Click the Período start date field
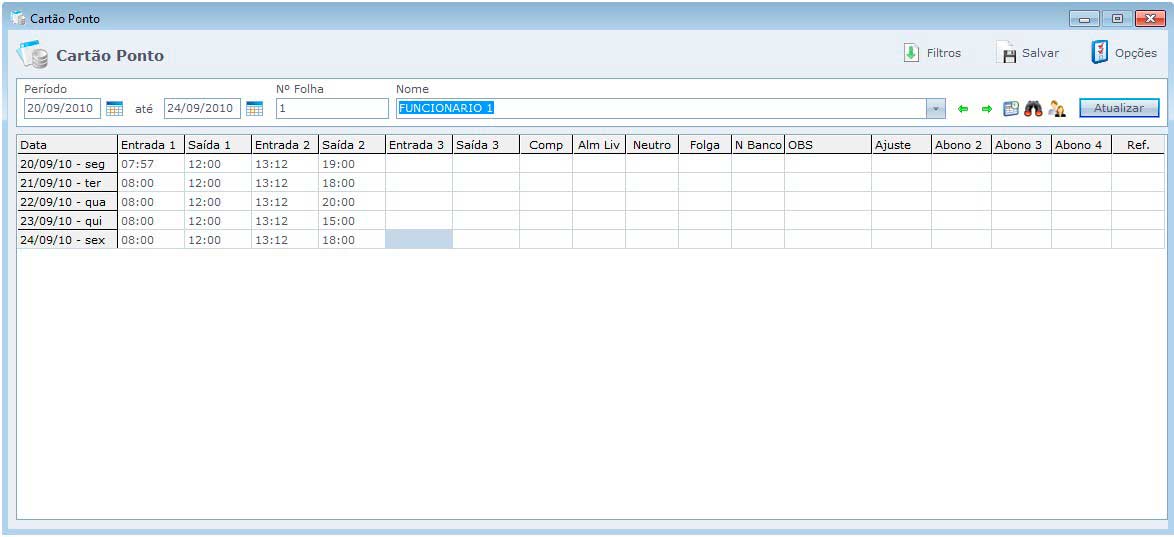 click(62, 108)
